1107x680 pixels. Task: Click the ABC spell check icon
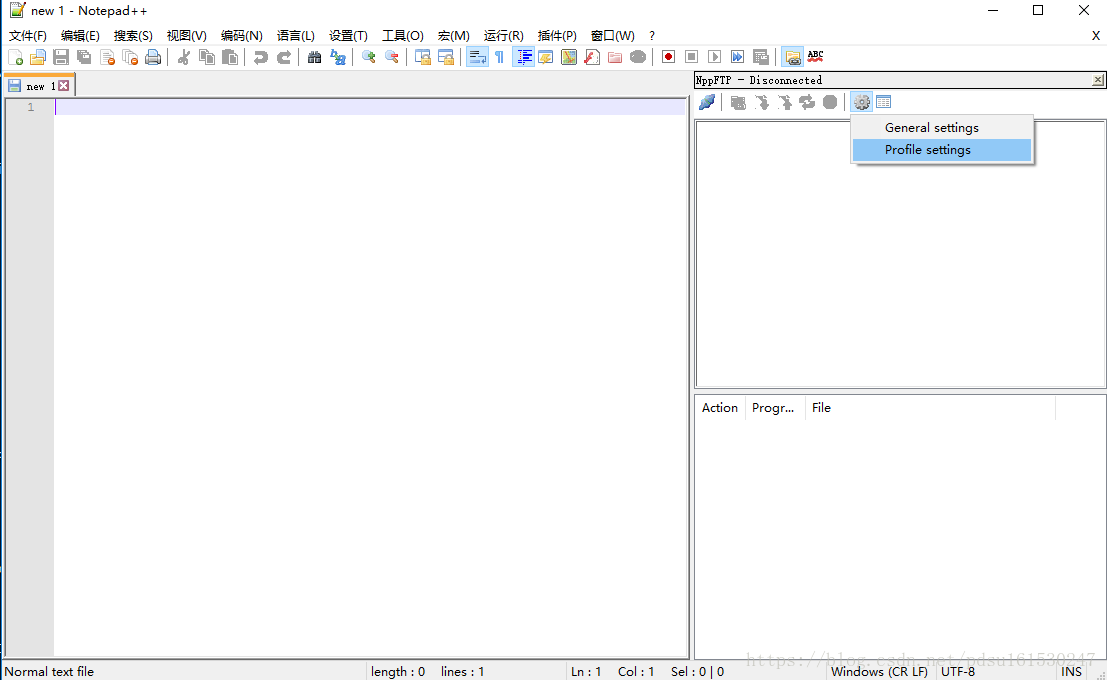(x=815, y=56)
